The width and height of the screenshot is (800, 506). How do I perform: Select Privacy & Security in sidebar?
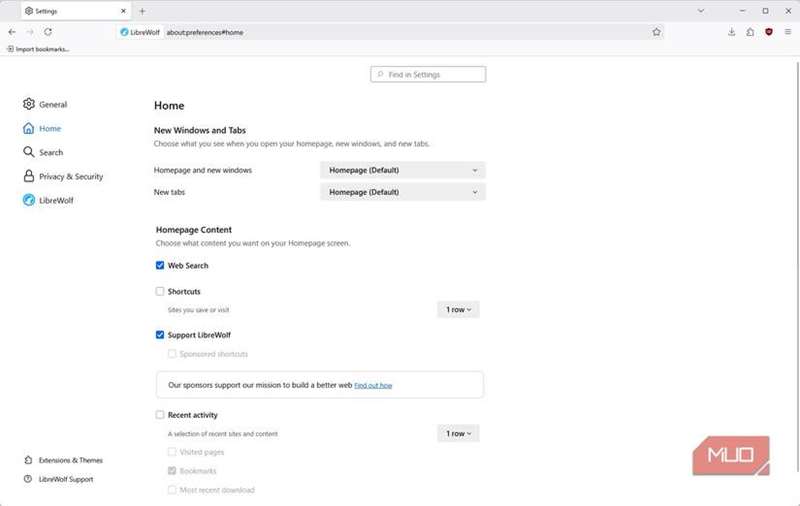pos(70,177)
